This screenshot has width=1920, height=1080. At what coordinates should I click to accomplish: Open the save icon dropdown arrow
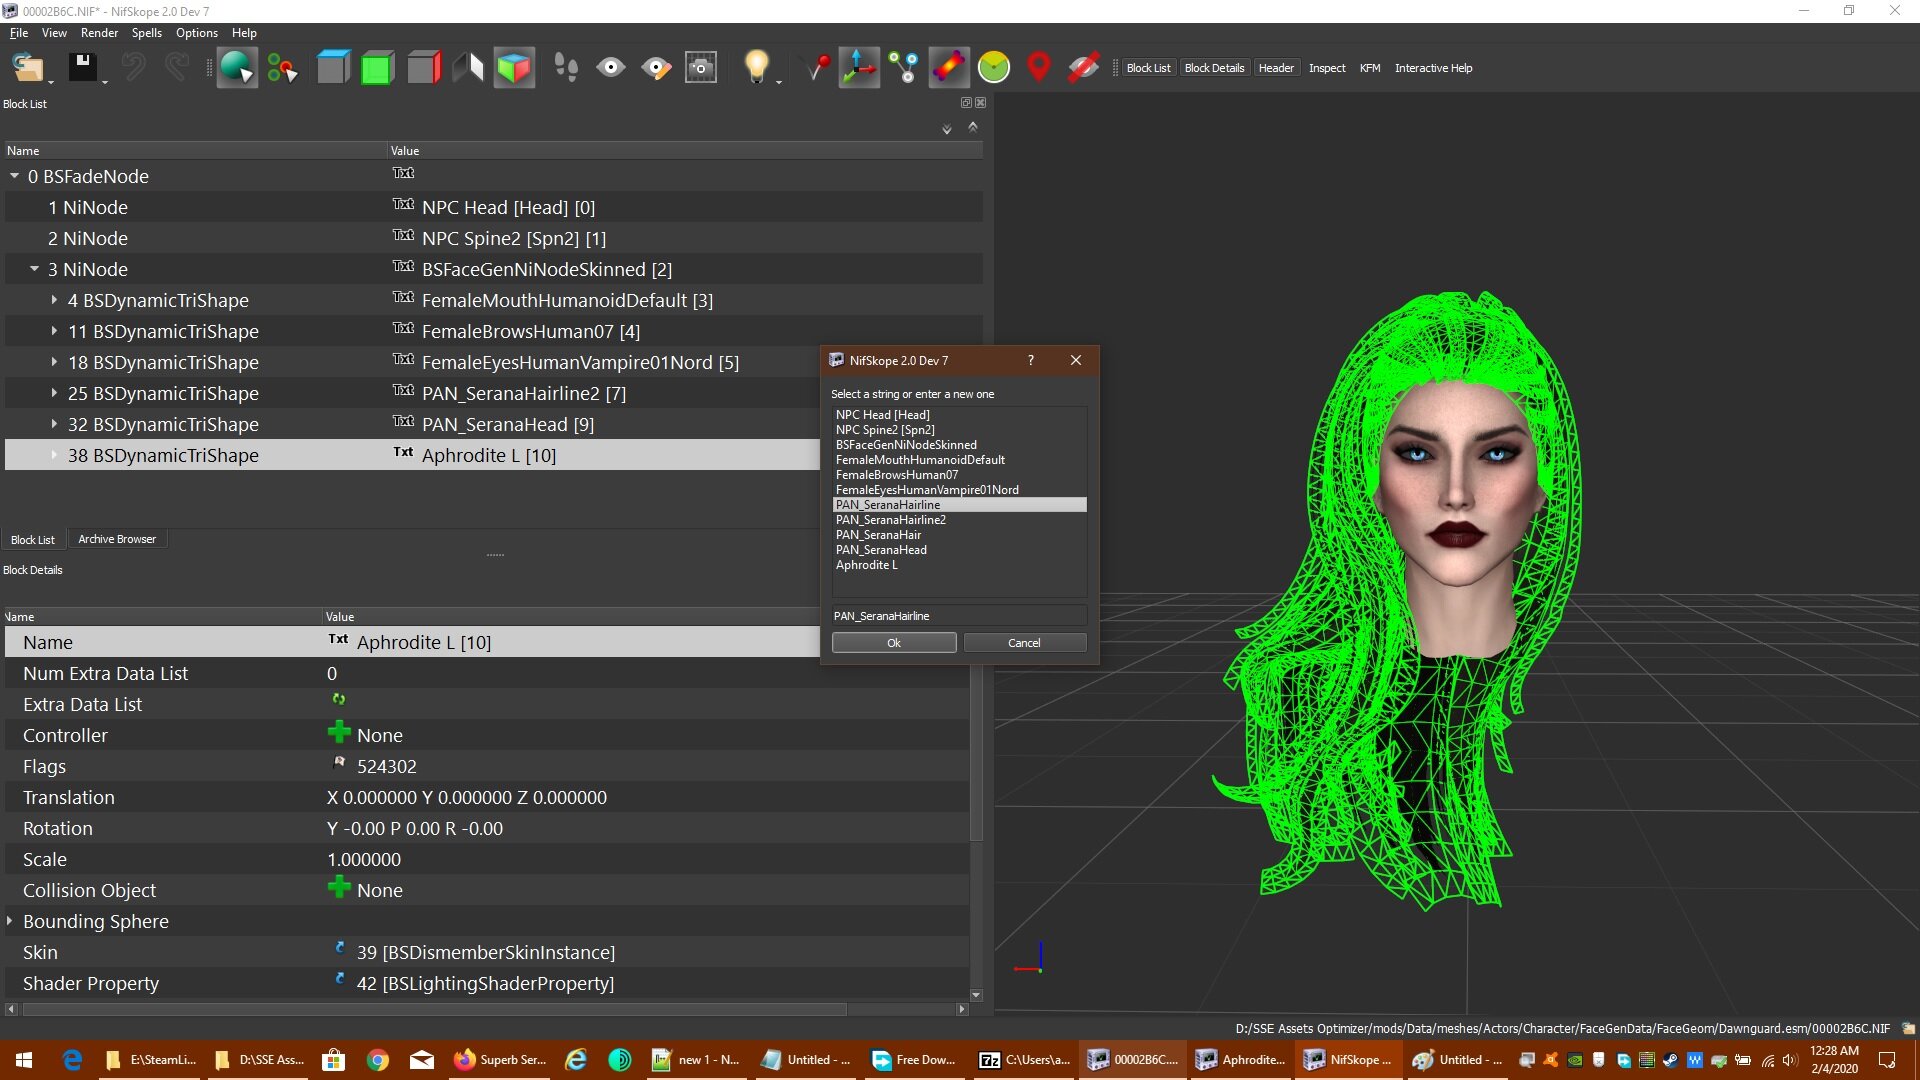click(x=104, y=81)
